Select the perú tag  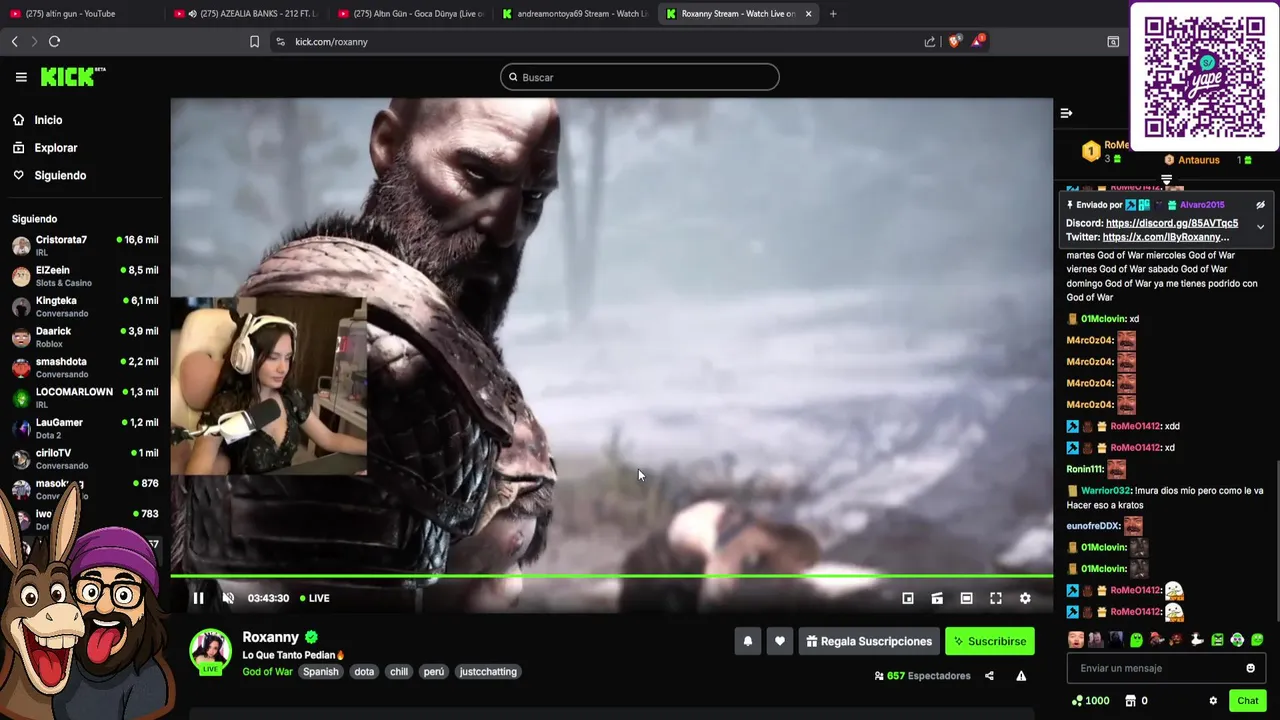pos(433,672)
